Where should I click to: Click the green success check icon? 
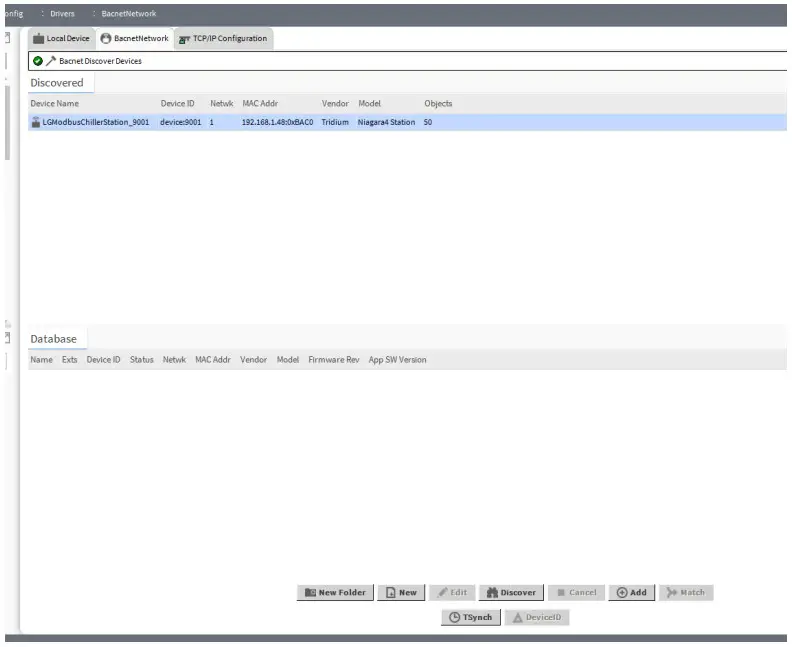click(37, 61)
